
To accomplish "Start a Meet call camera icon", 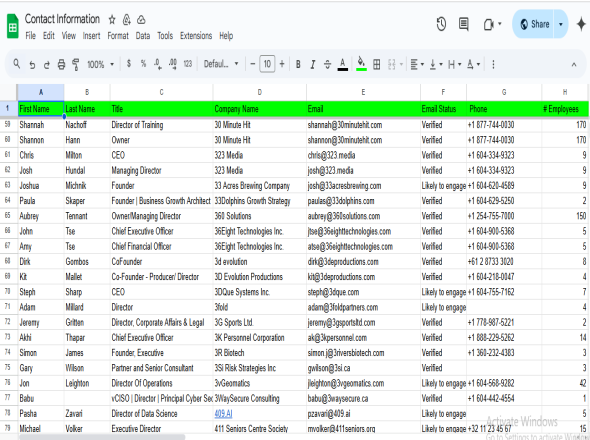I will tap(488, 25).
